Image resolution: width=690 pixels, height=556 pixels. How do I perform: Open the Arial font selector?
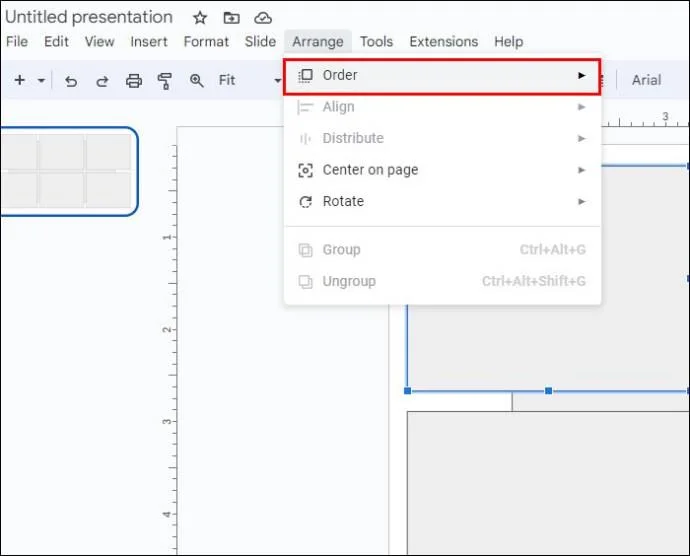pos(646,80)
